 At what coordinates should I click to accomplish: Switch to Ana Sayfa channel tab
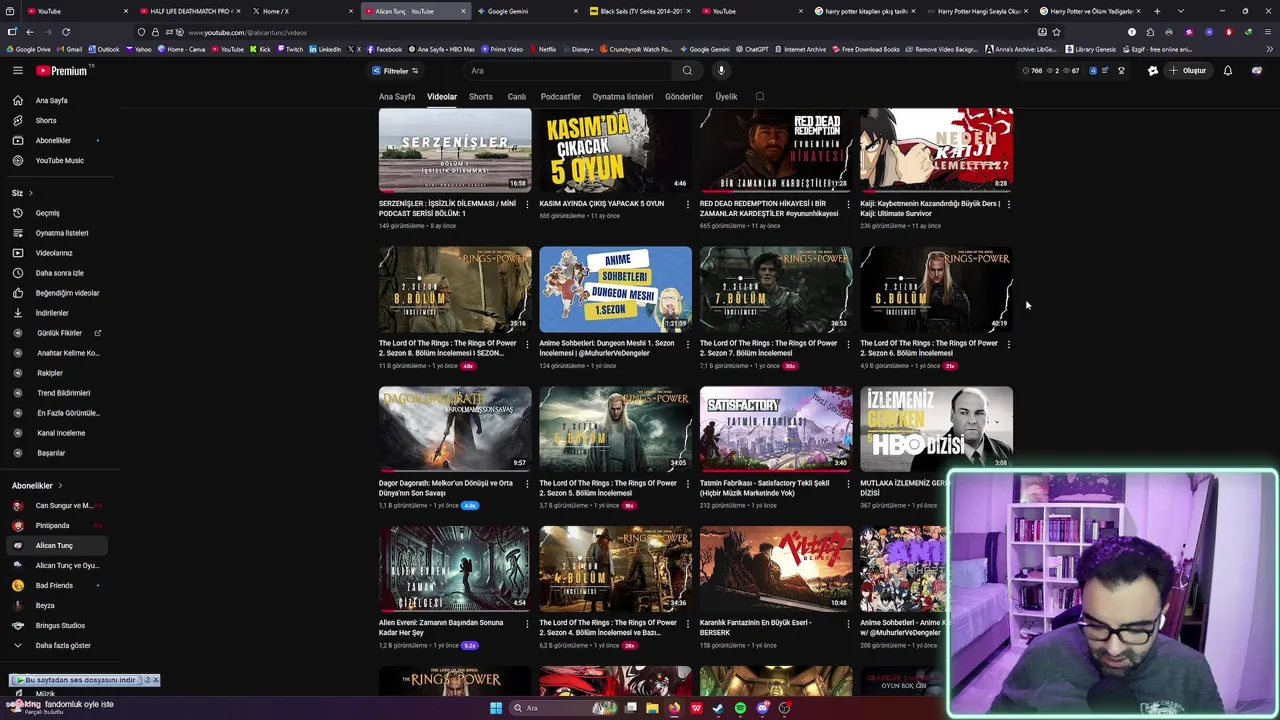tap(397, 97)
